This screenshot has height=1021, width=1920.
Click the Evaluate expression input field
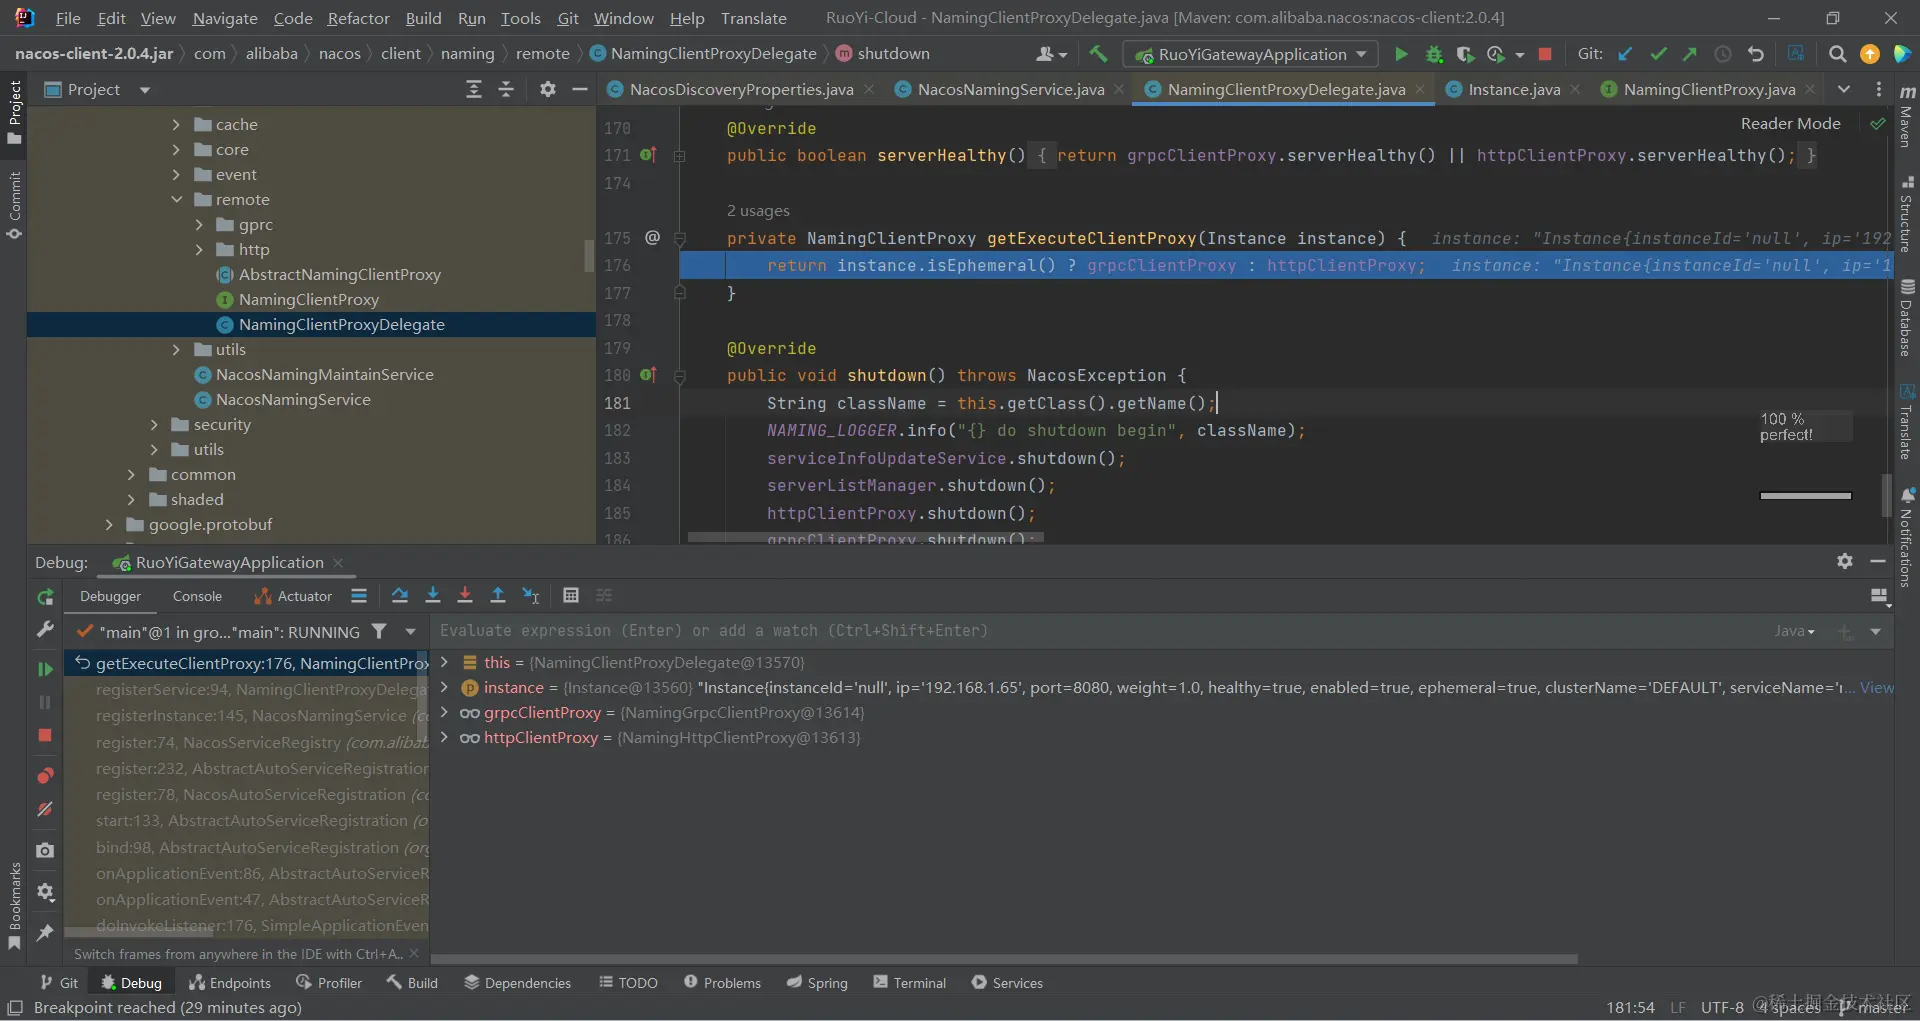(x=1000, y=631)
